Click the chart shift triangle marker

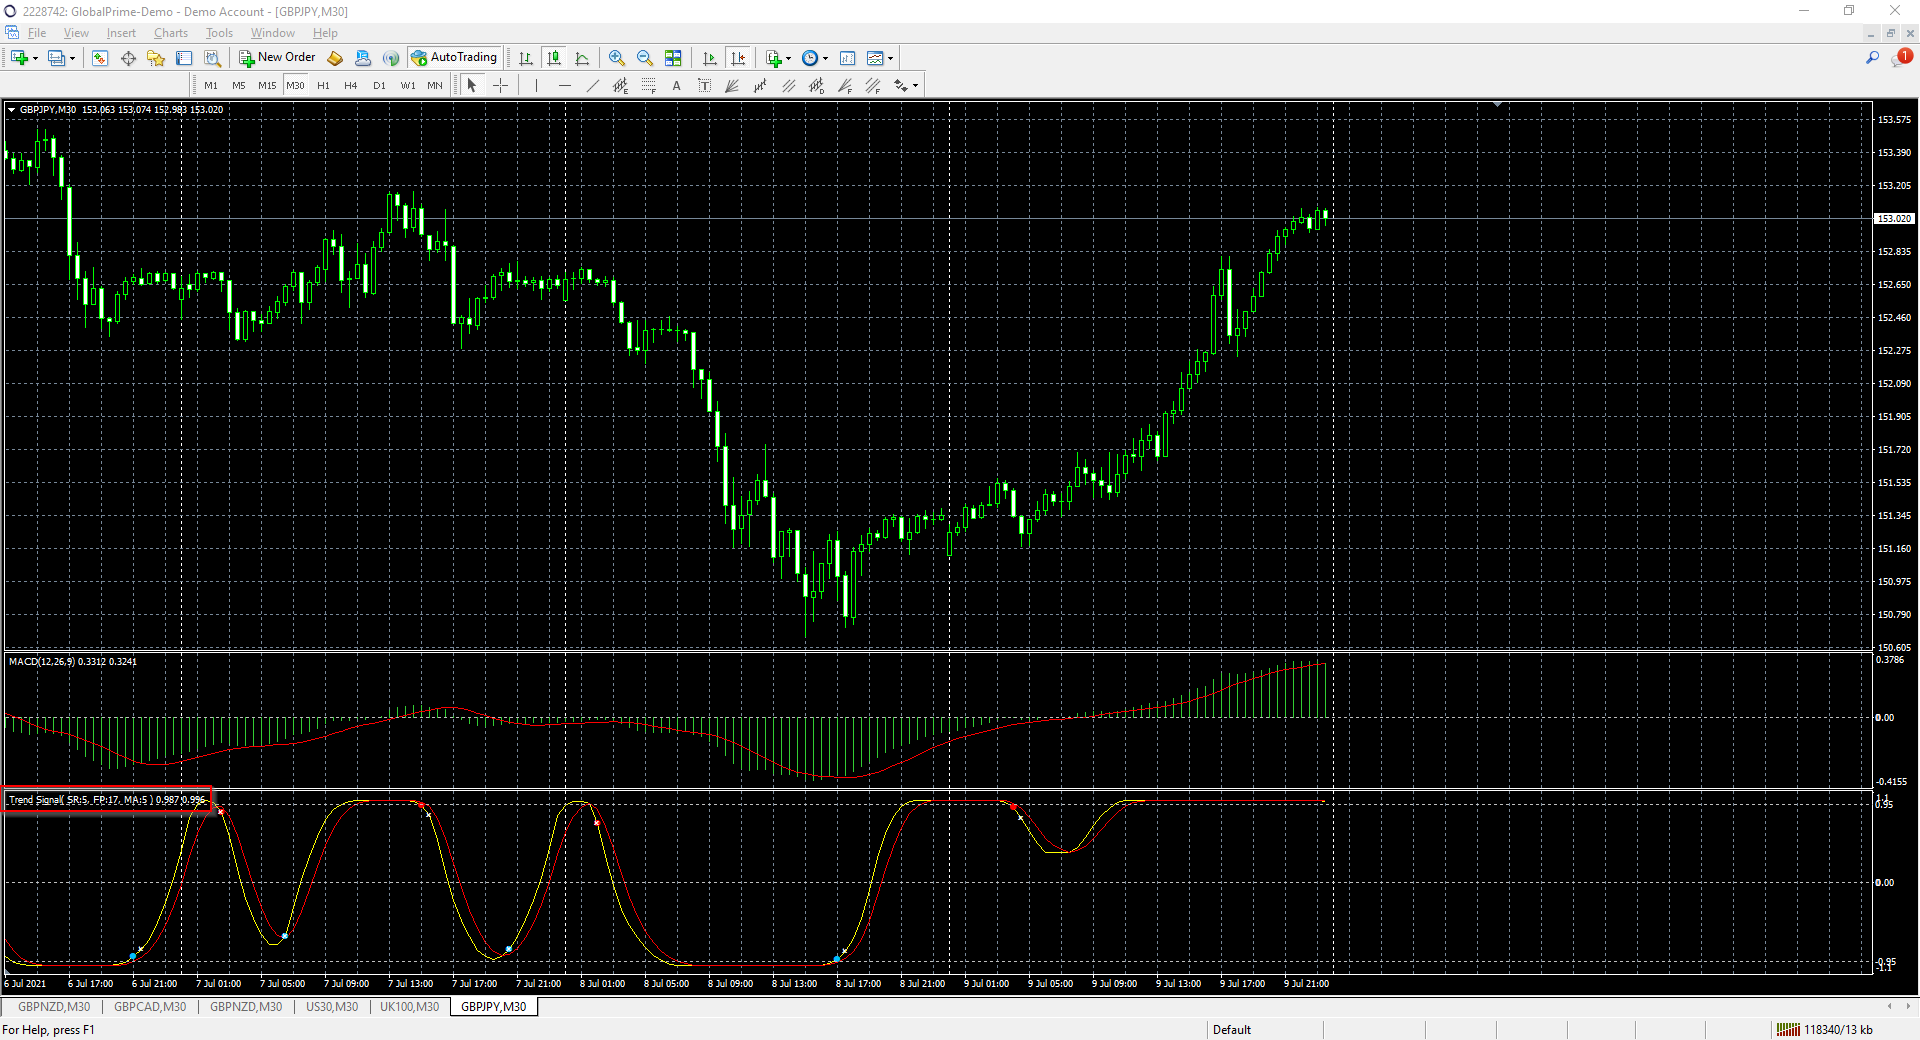(1497, 104)
